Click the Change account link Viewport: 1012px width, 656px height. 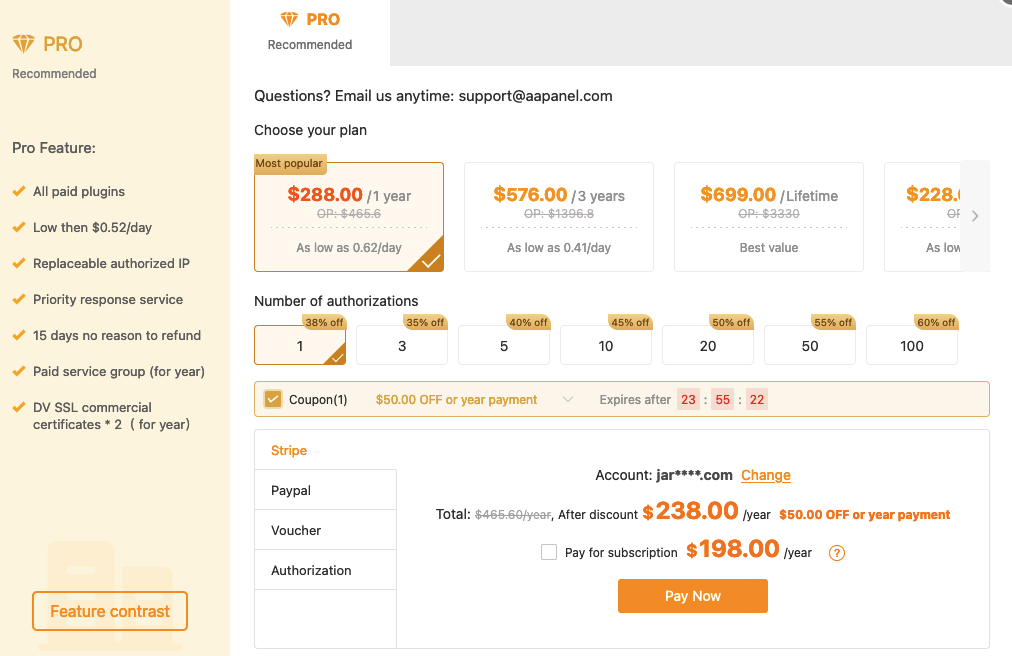(766, 475)
